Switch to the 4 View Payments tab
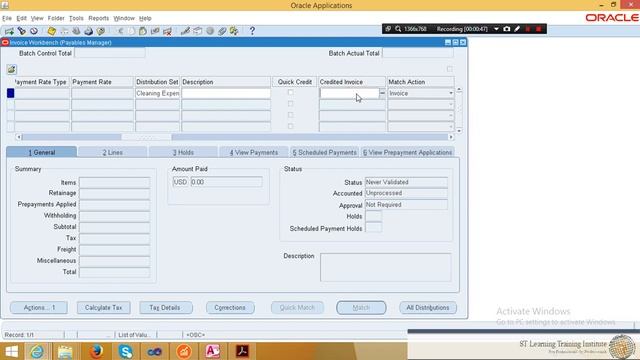640x360 pixels. pyautogui.click(x=253, y=152)
